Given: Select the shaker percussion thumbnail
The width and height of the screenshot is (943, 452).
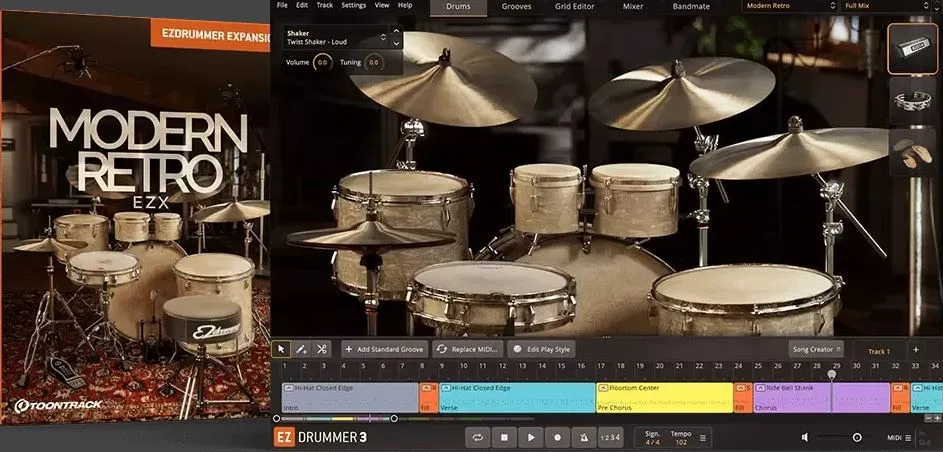Looking at the screenshot, I should pos(912,49).
